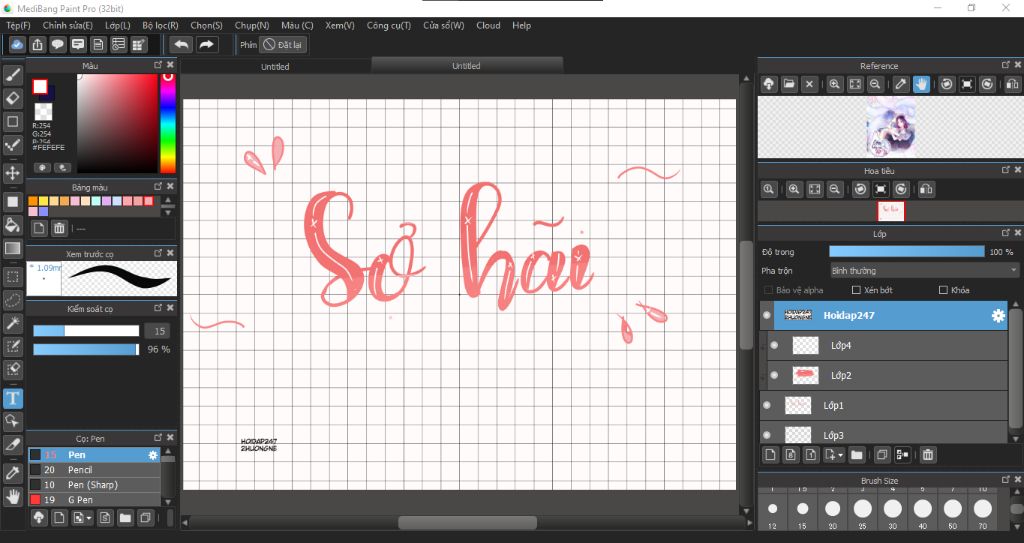Select Pencil brush in brush list
The height and width of the screenshot is (543, 1024).
[x=94, y=470]
